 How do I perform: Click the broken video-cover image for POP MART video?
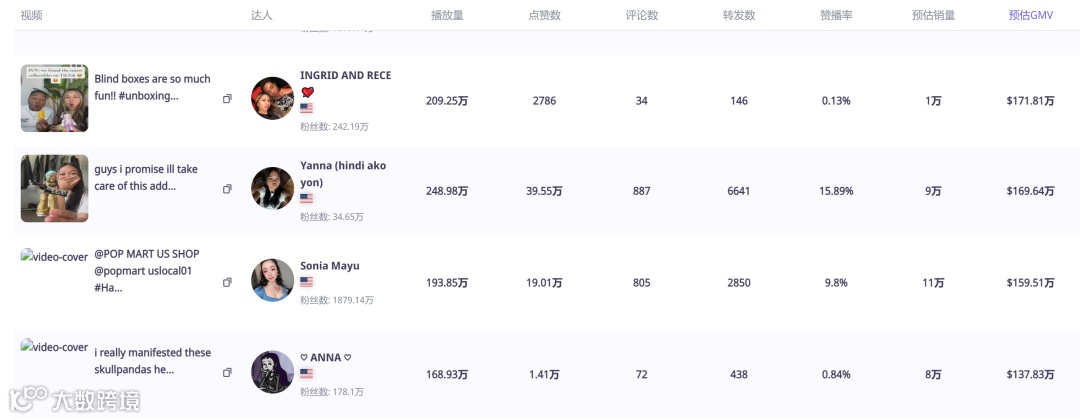tap(54, 256)
